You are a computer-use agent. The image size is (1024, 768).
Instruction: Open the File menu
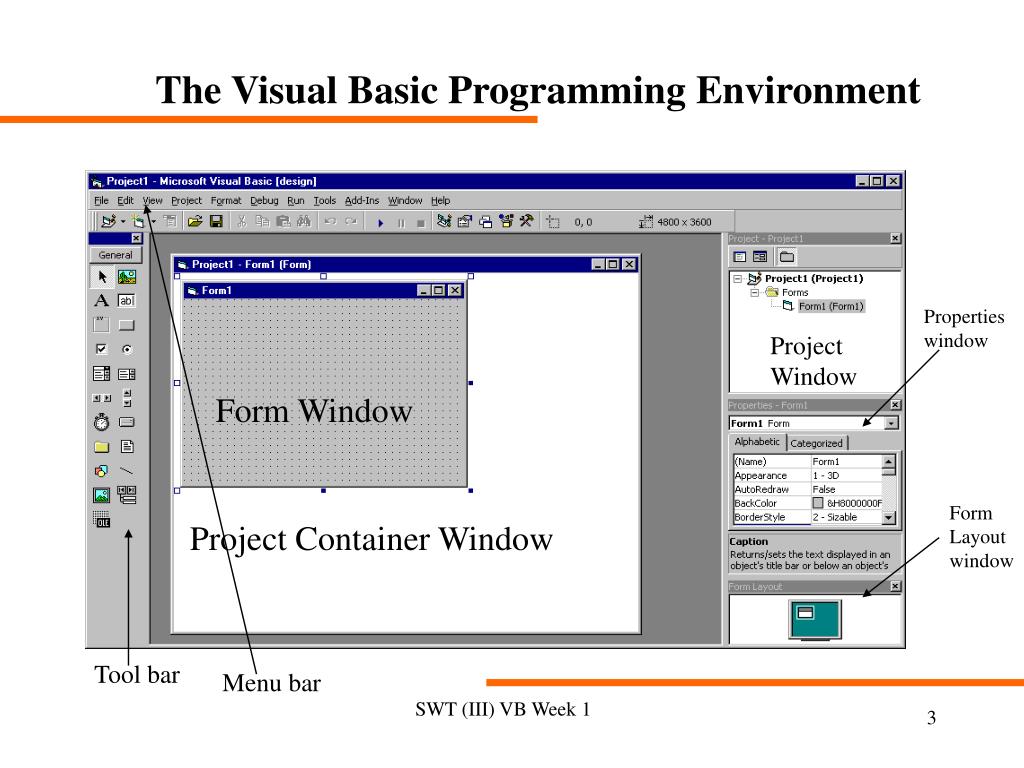coord(101,200)
